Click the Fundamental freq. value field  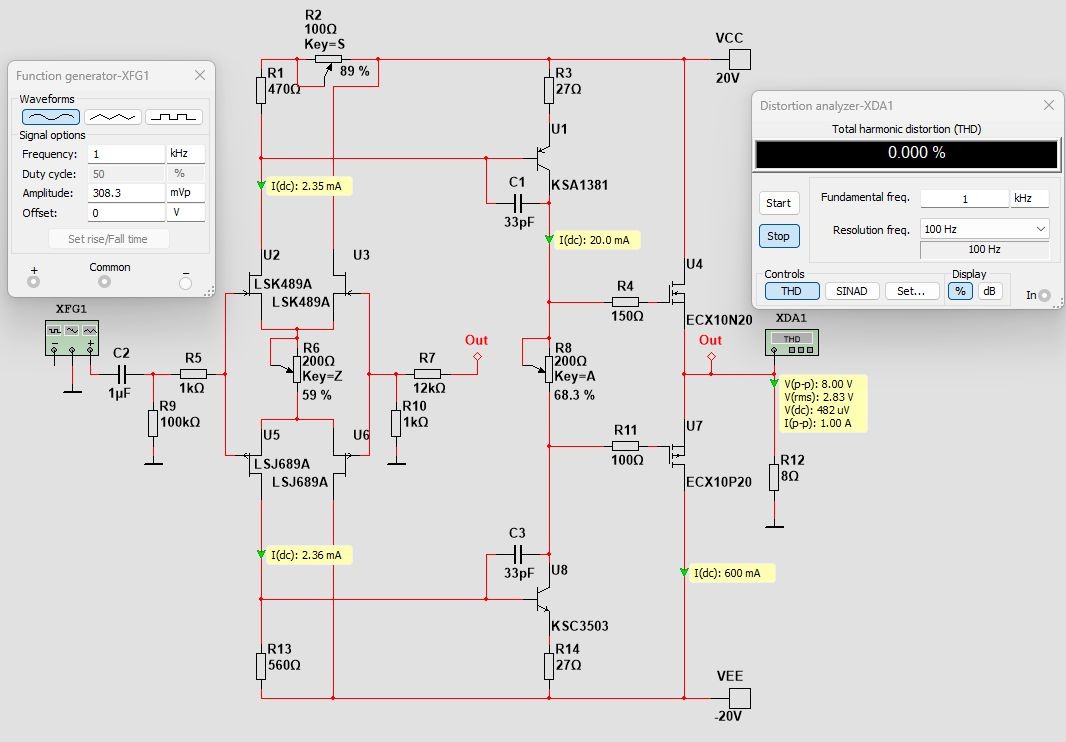965,199
